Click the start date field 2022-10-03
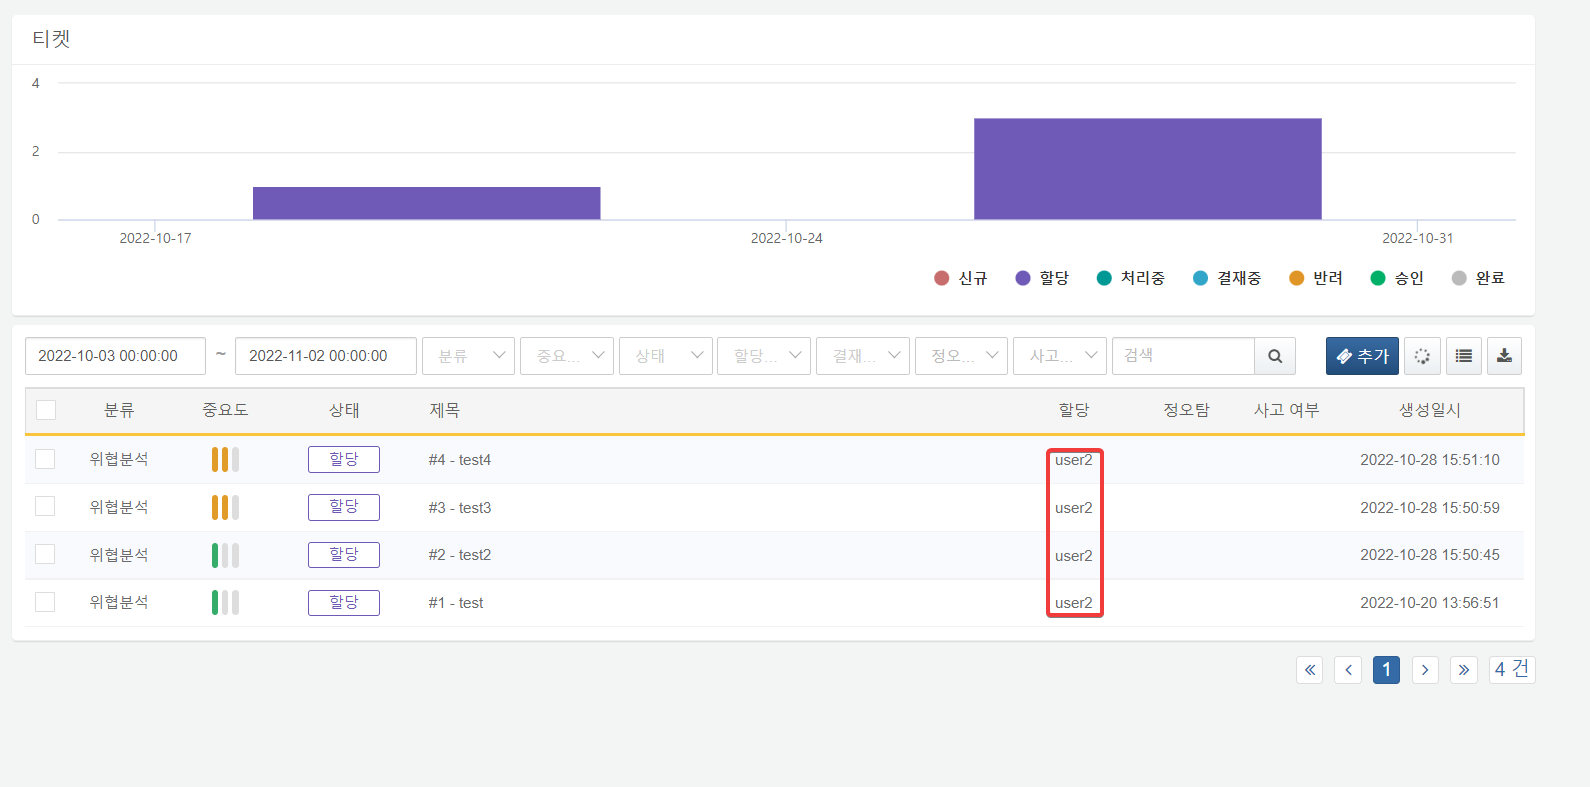Screen dimensions: 1590x787 coord(115,356)
